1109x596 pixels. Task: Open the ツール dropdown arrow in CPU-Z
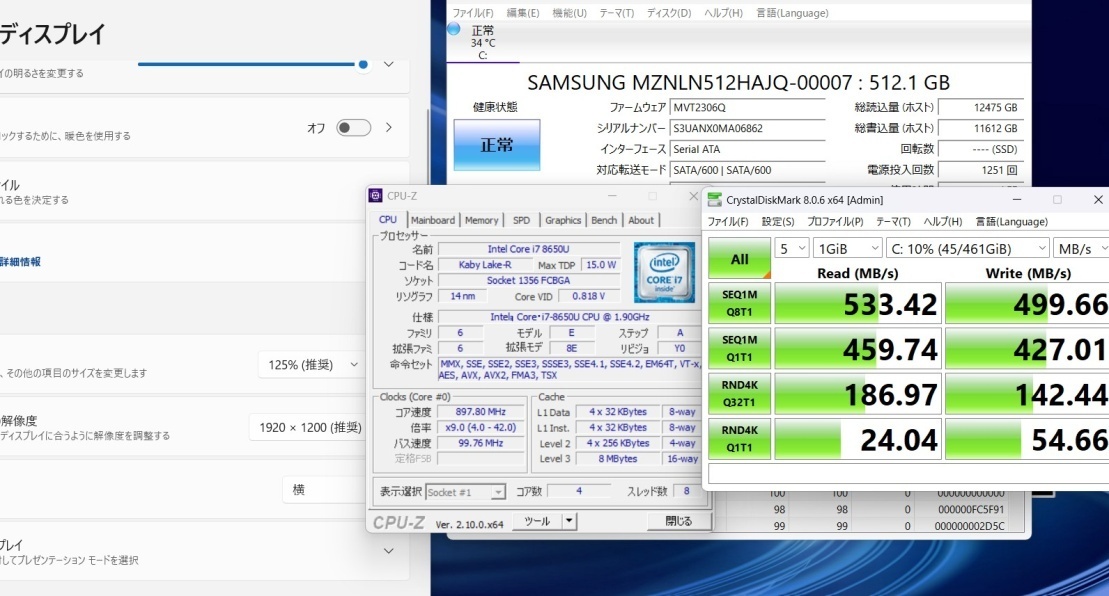tap(569, 522)
